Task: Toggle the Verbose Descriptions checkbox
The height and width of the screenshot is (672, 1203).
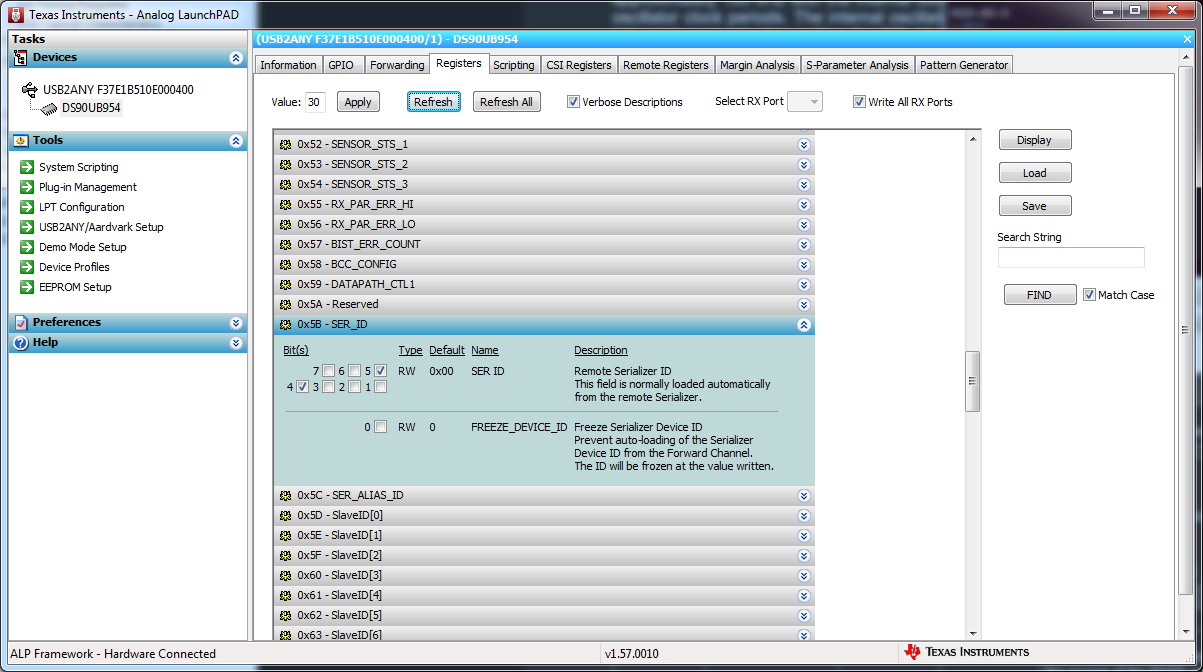Action: [573, 102]
